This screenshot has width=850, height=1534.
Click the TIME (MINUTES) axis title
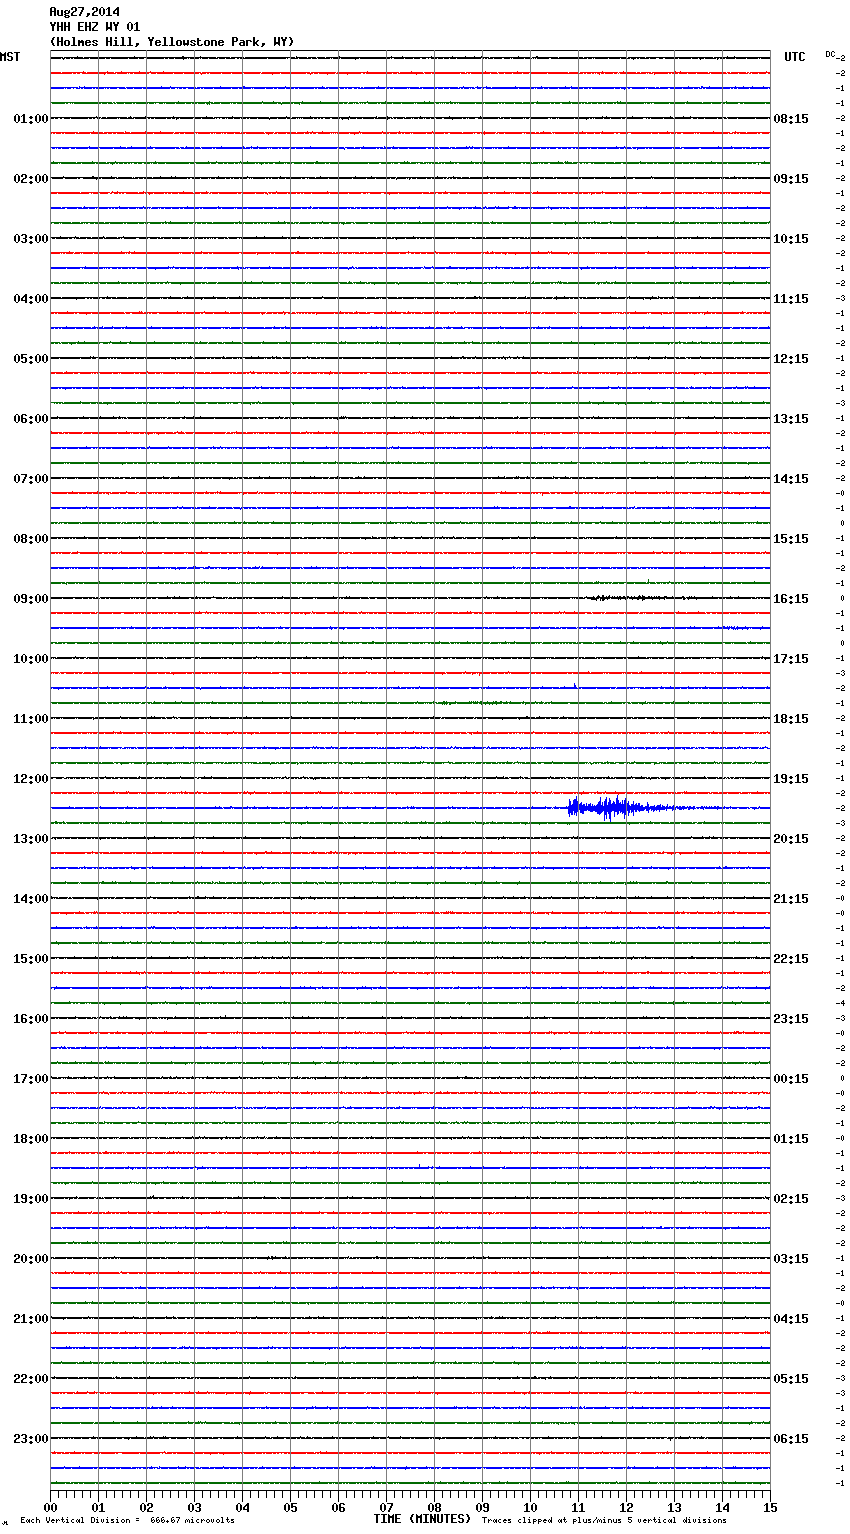[422, 1519]
